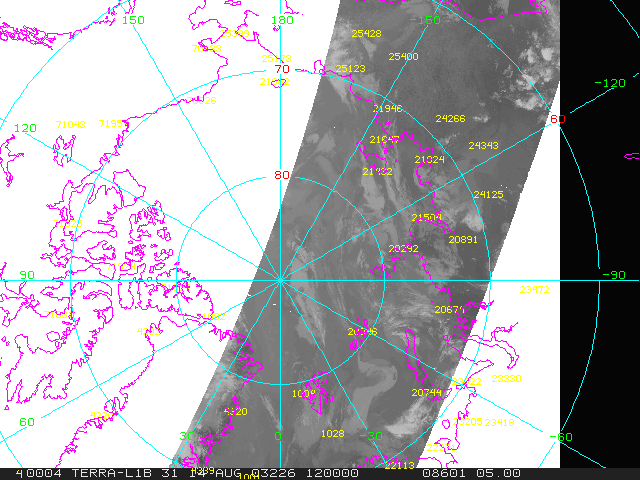Click station label 25400
The image size is (640, 480).
(x=403, y=57)
